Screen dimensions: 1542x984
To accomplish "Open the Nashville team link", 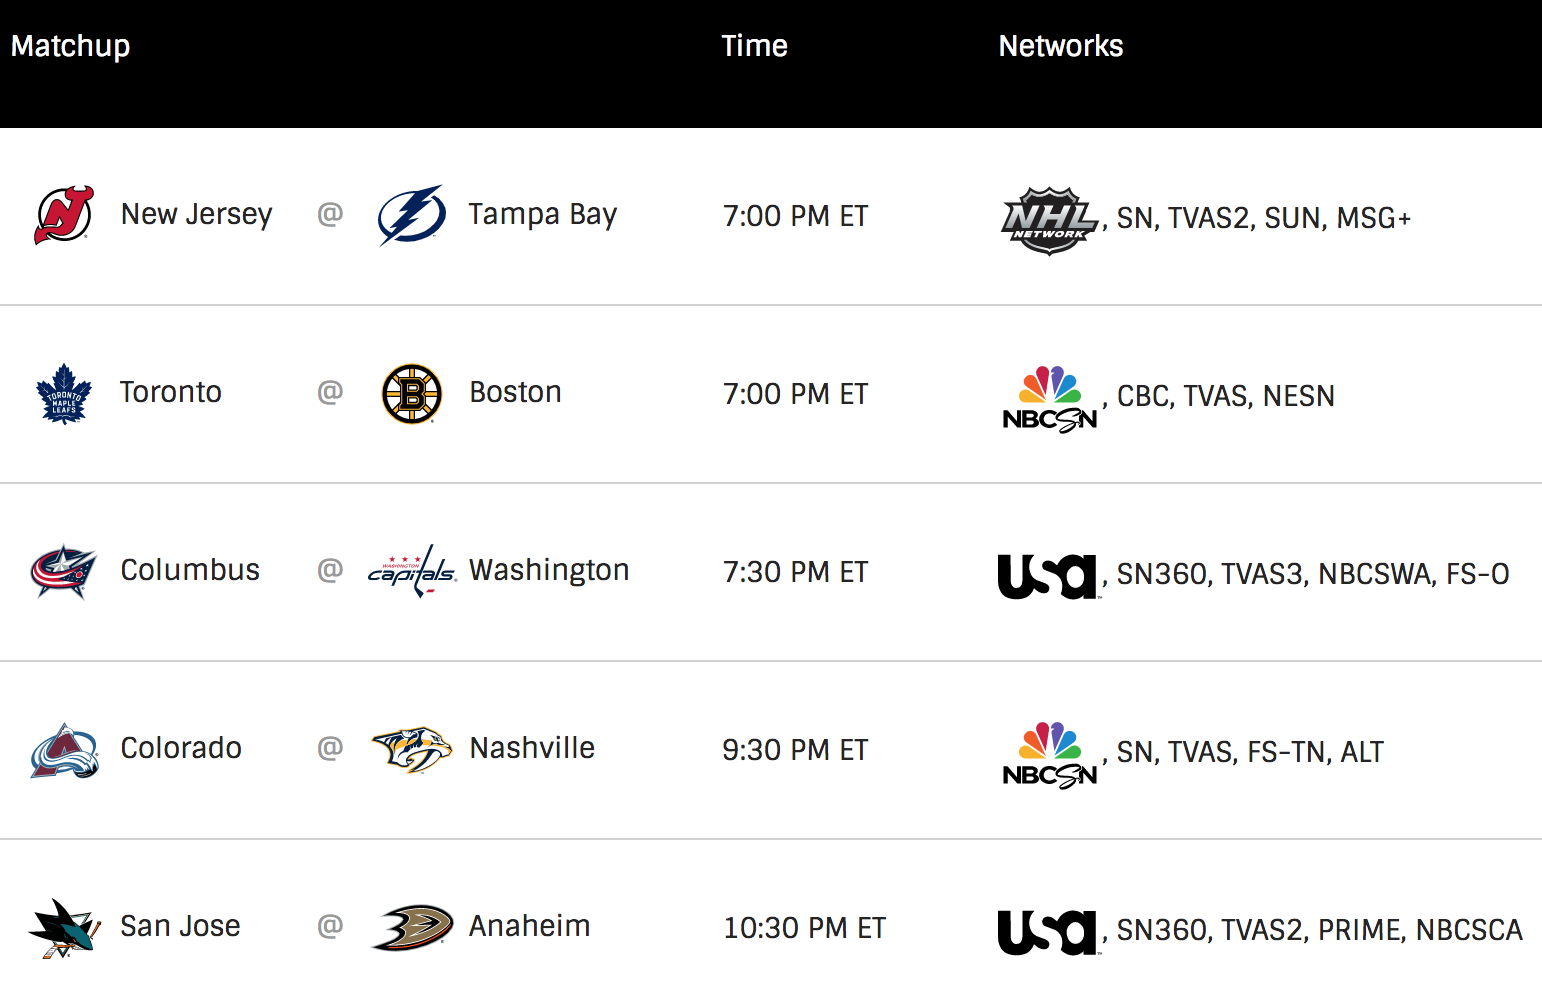I will (x=532, y=748).
